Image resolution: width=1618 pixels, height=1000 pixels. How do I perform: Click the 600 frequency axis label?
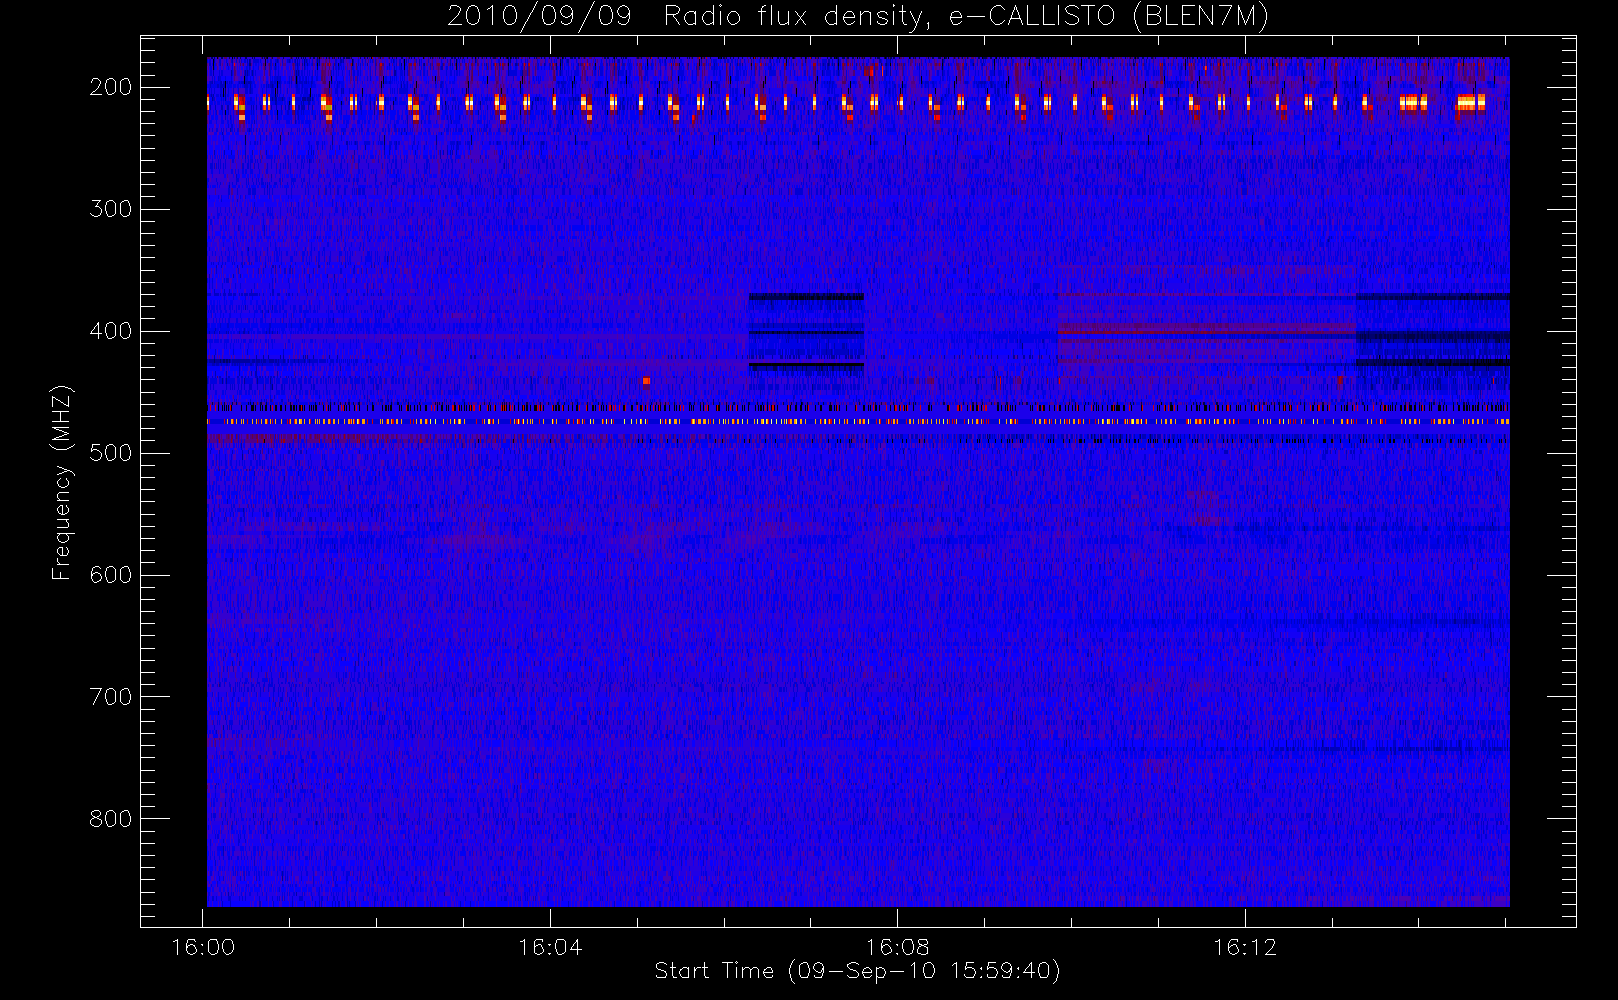pos(110,575)
